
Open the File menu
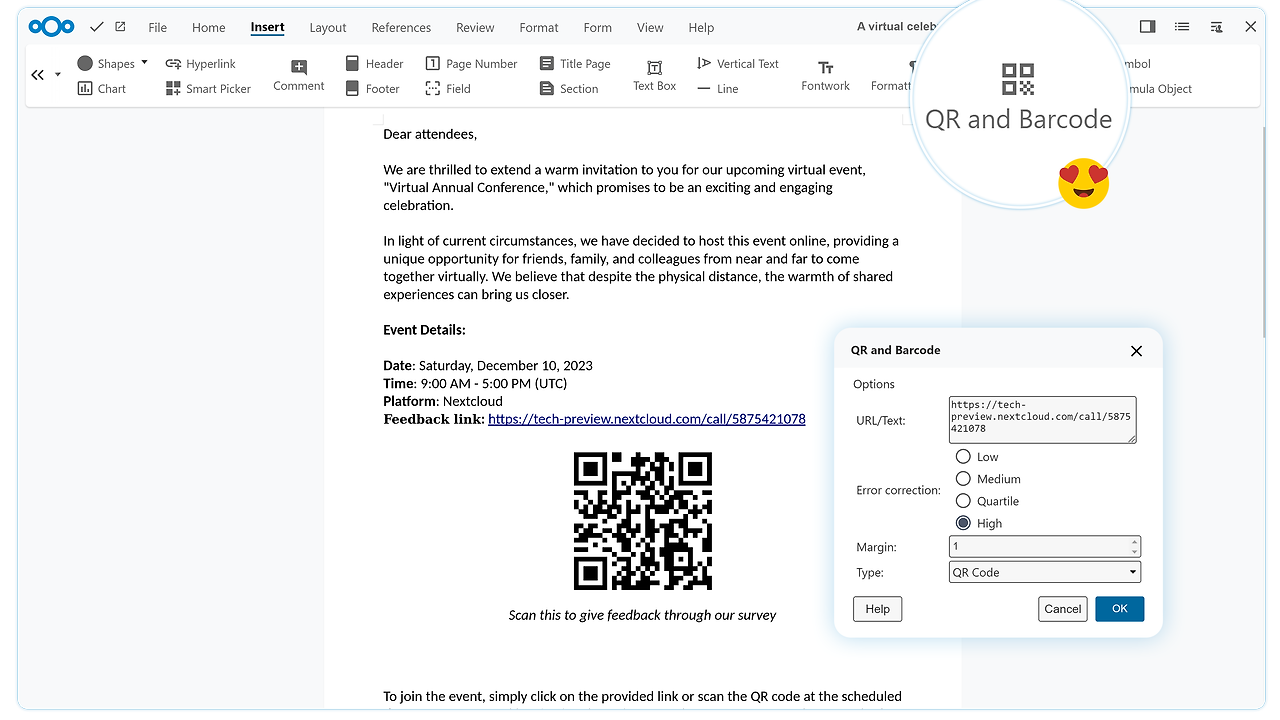tap(157, 27)
